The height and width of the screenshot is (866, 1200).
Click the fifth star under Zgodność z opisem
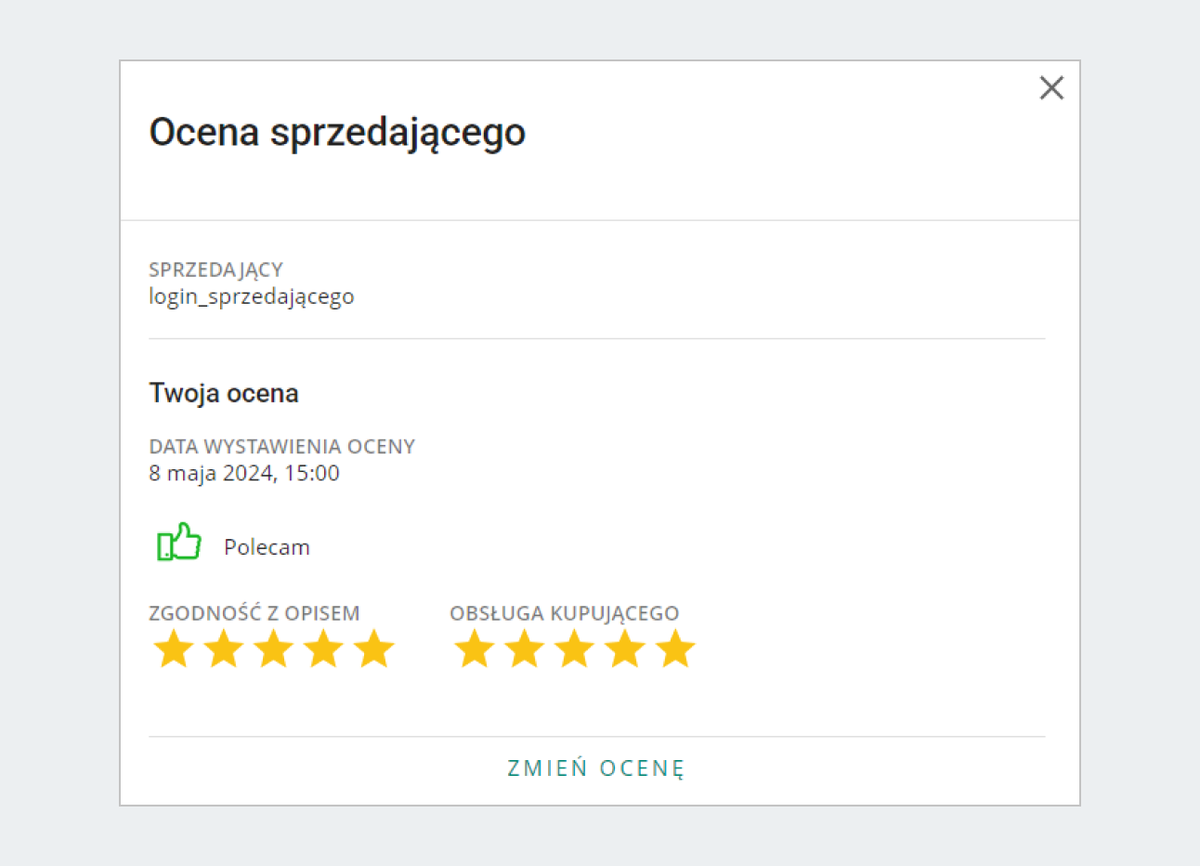pos(374,648)
